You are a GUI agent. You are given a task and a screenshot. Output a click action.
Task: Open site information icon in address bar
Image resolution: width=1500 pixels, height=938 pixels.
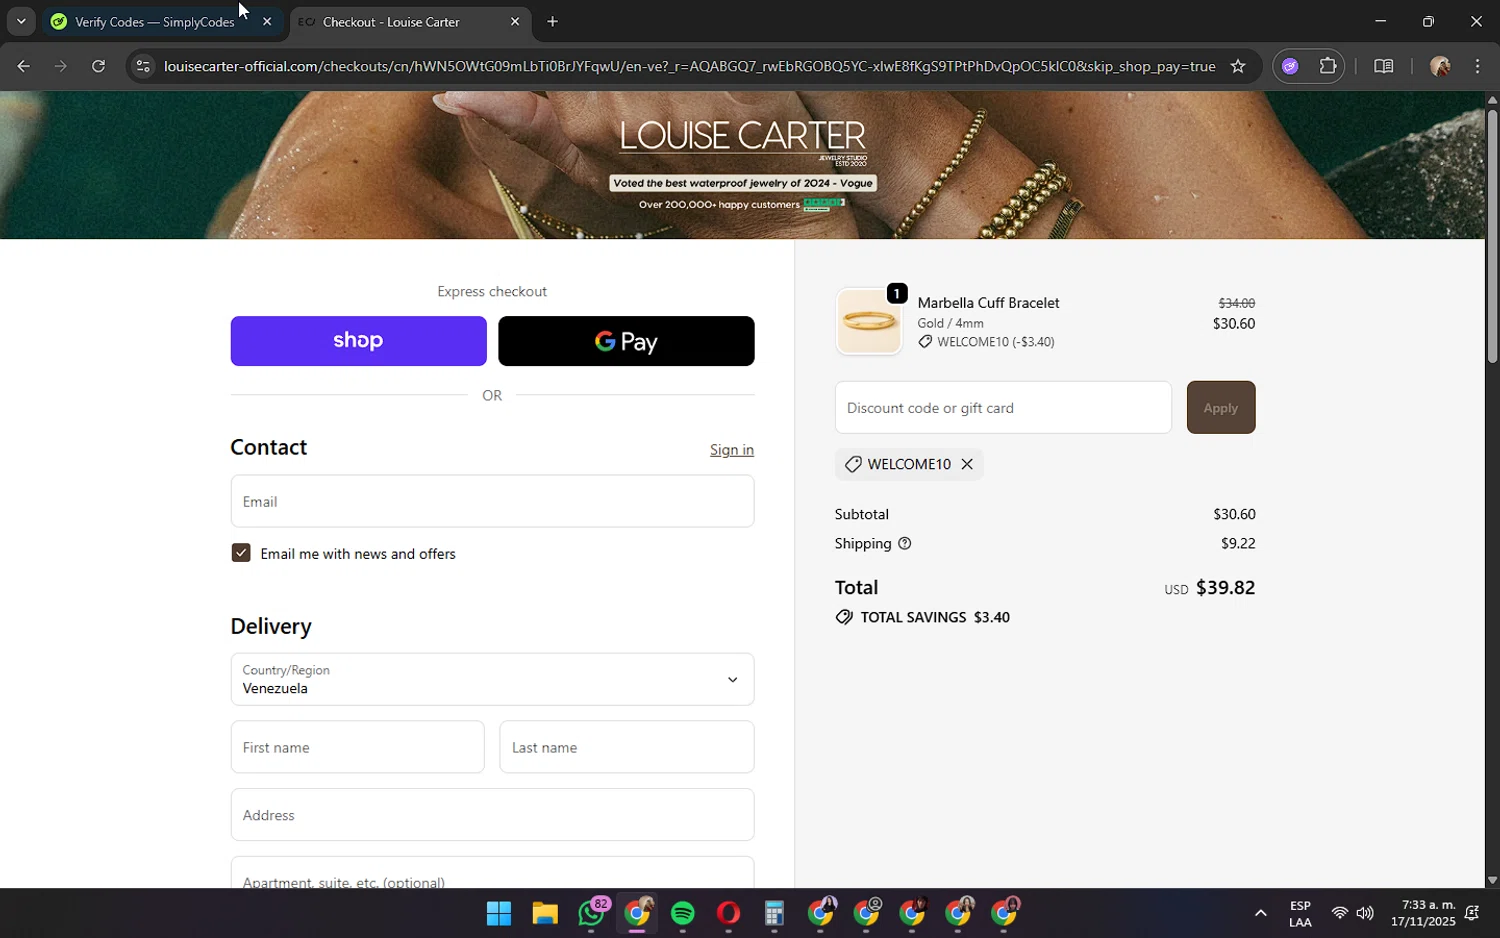click(x=142, y=66)
